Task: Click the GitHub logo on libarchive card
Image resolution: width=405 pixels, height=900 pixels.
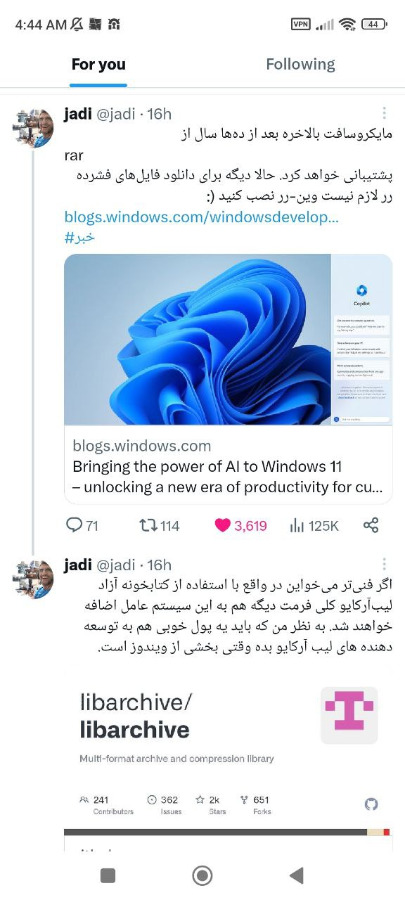Action: tap(371, 804)
